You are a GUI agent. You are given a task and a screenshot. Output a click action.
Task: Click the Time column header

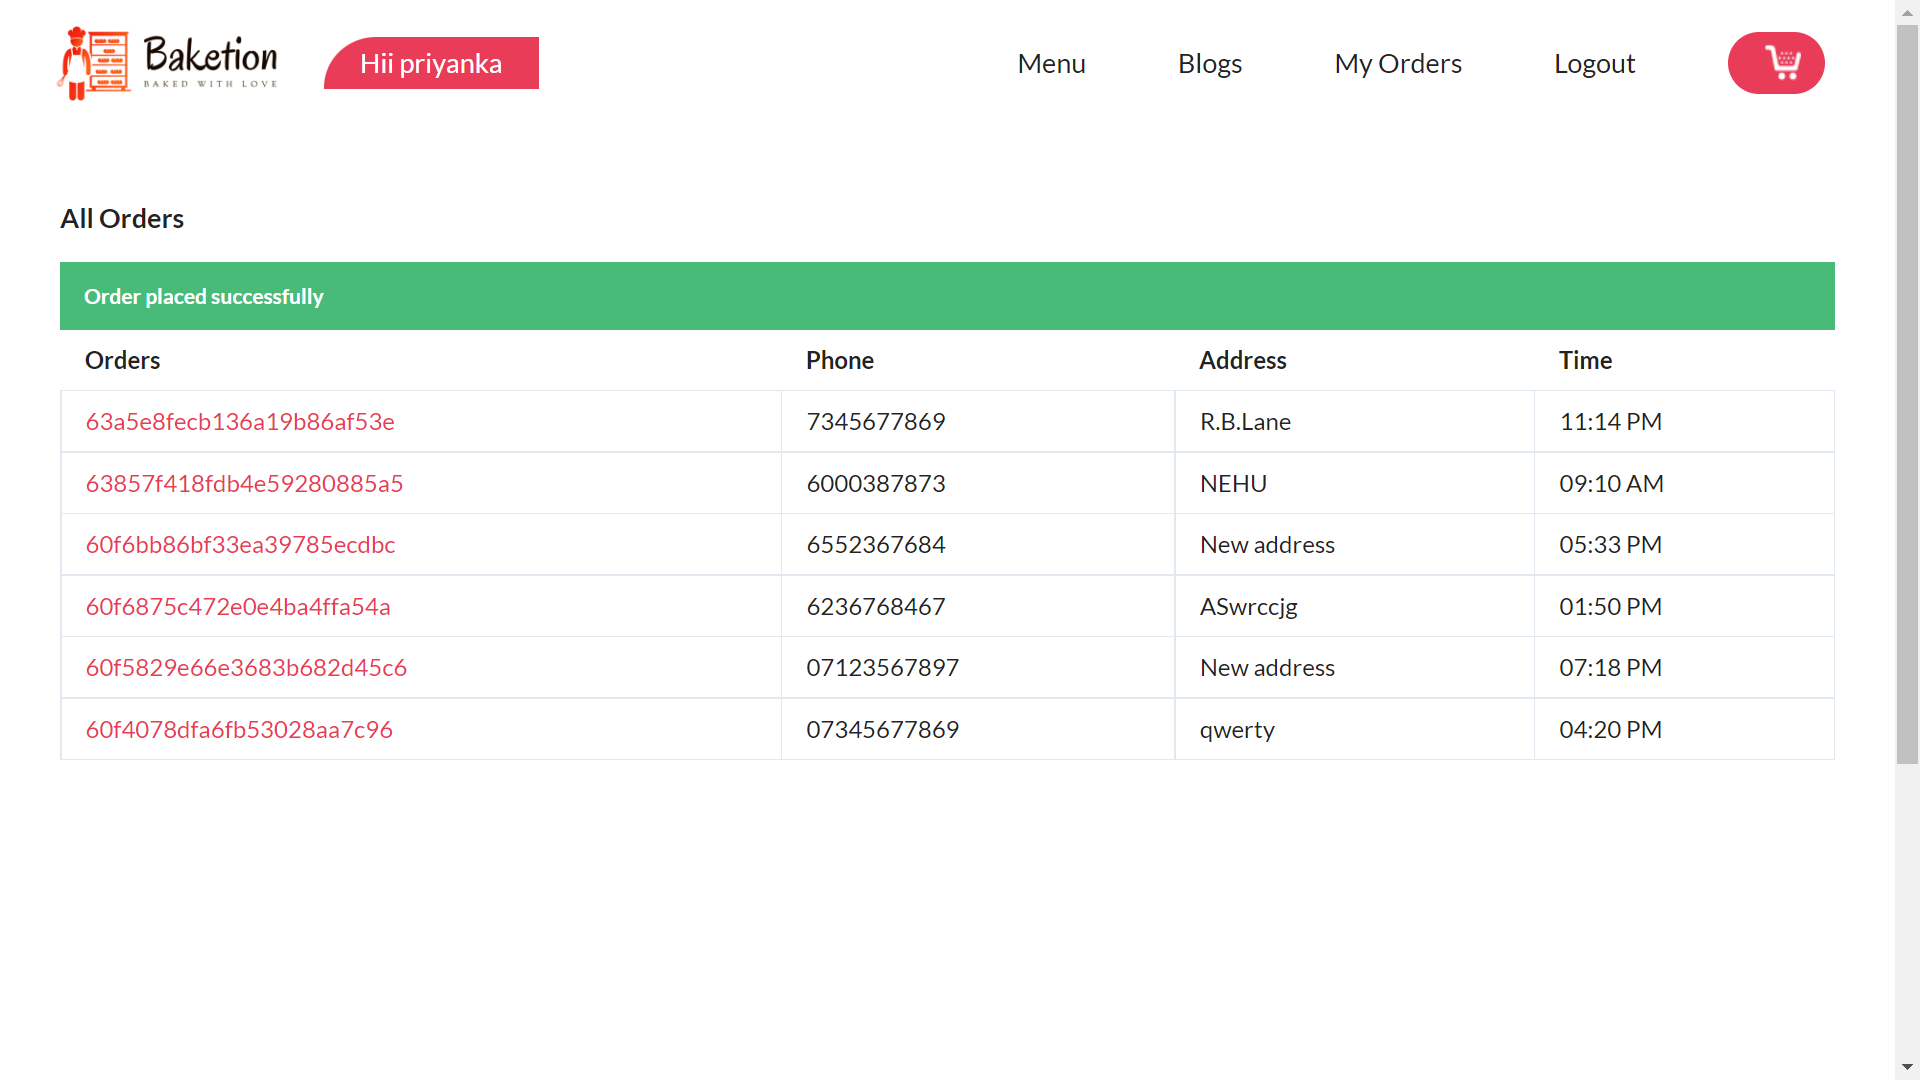[1585, 360]
